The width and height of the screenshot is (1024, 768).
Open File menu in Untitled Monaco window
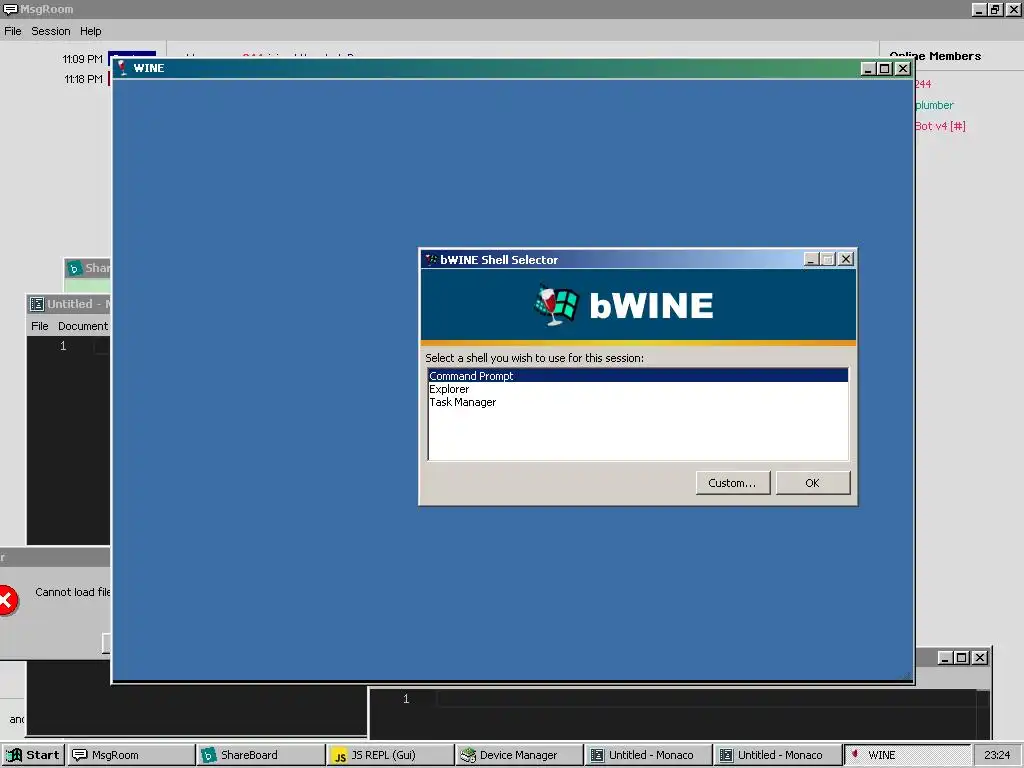tap(39, 326)
